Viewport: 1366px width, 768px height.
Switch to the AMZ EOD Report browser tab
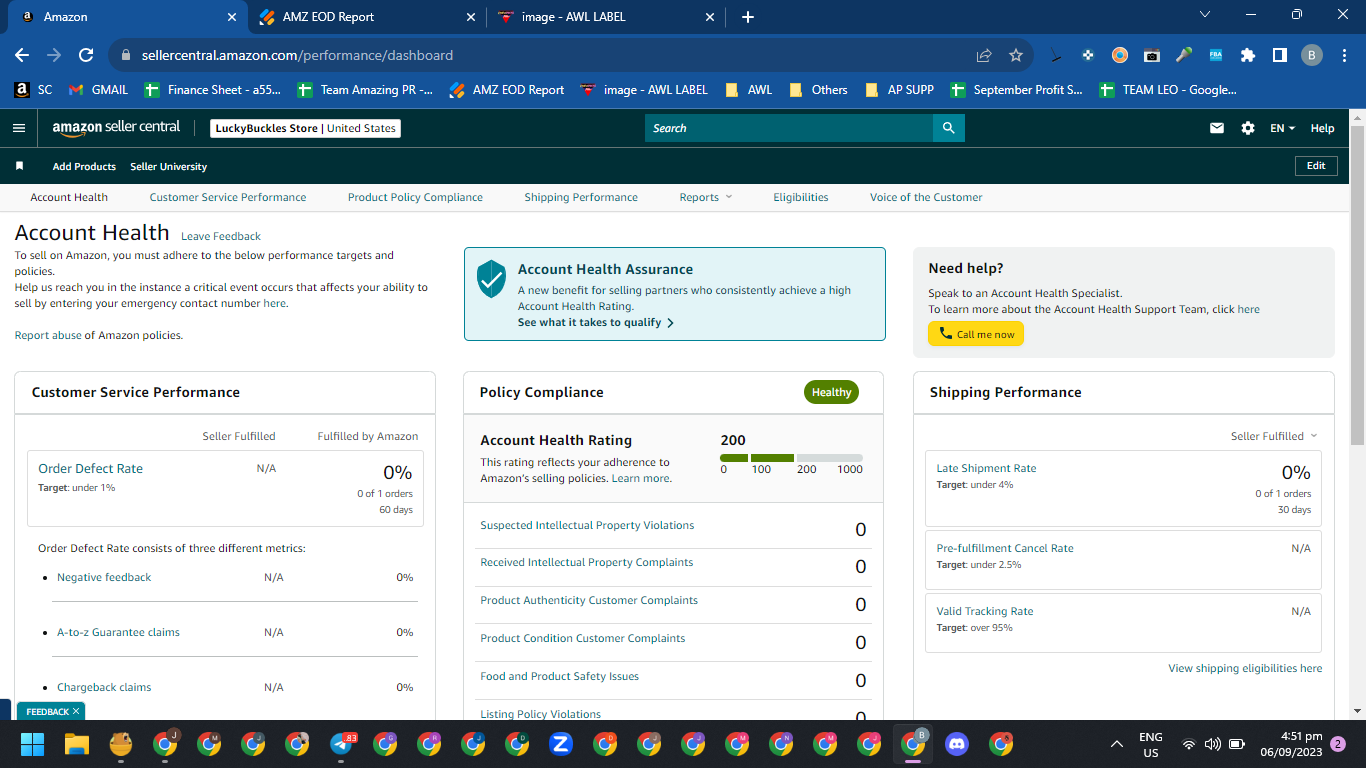[x=366, y=17]
